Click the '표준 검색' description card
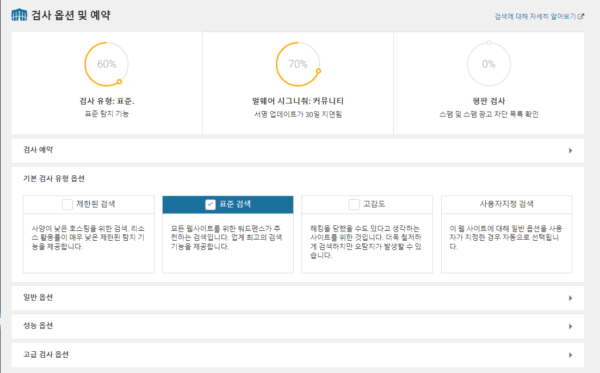The height and width of the screenshot is (373, 600). tap(228, 243)
